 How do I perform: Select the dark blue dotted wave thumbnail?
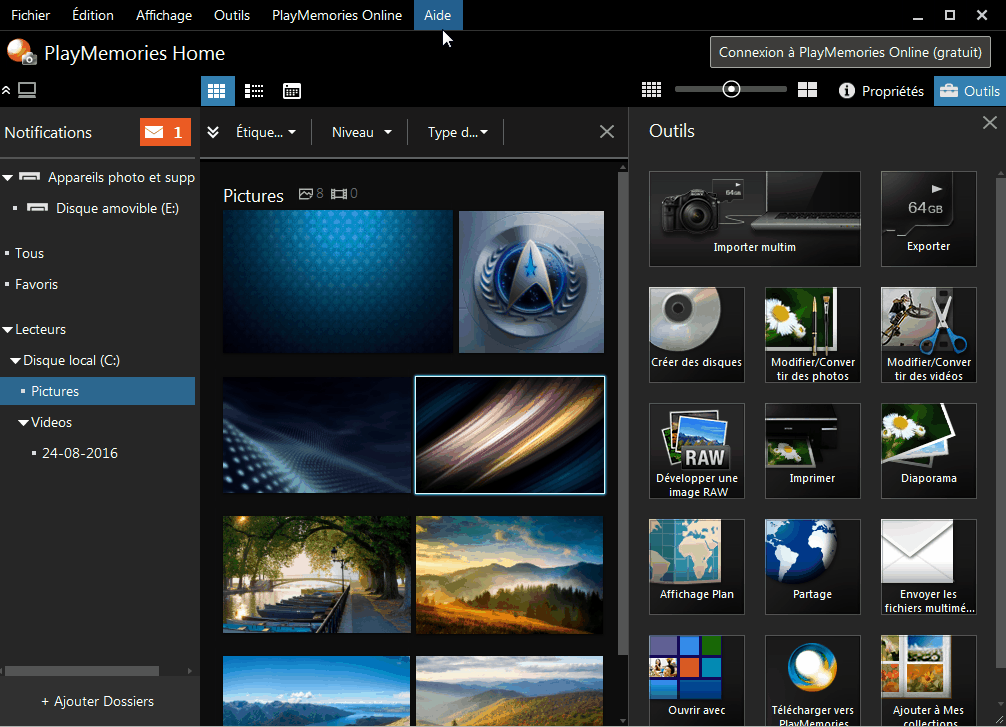pos(317,435)
